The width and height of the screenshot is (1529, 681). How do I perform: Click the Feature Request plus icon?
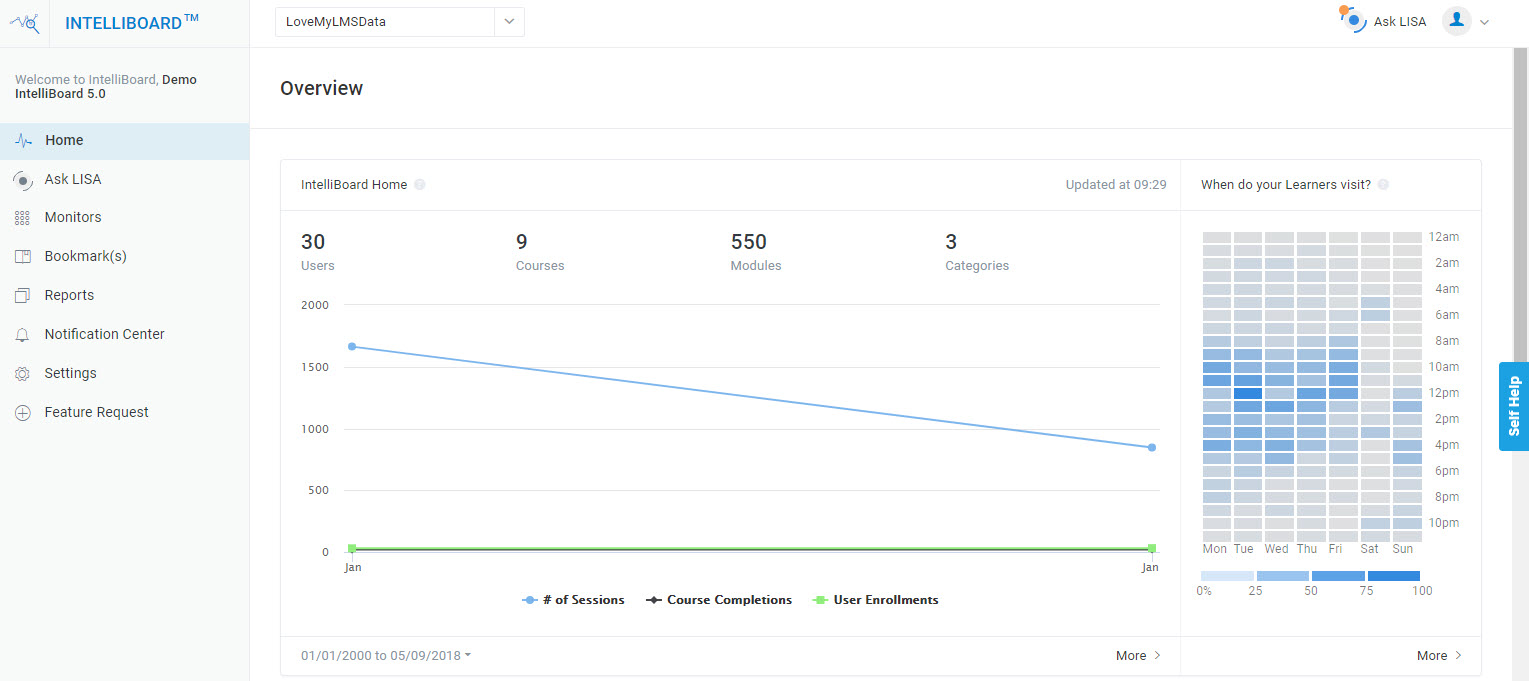pos(23,413)
